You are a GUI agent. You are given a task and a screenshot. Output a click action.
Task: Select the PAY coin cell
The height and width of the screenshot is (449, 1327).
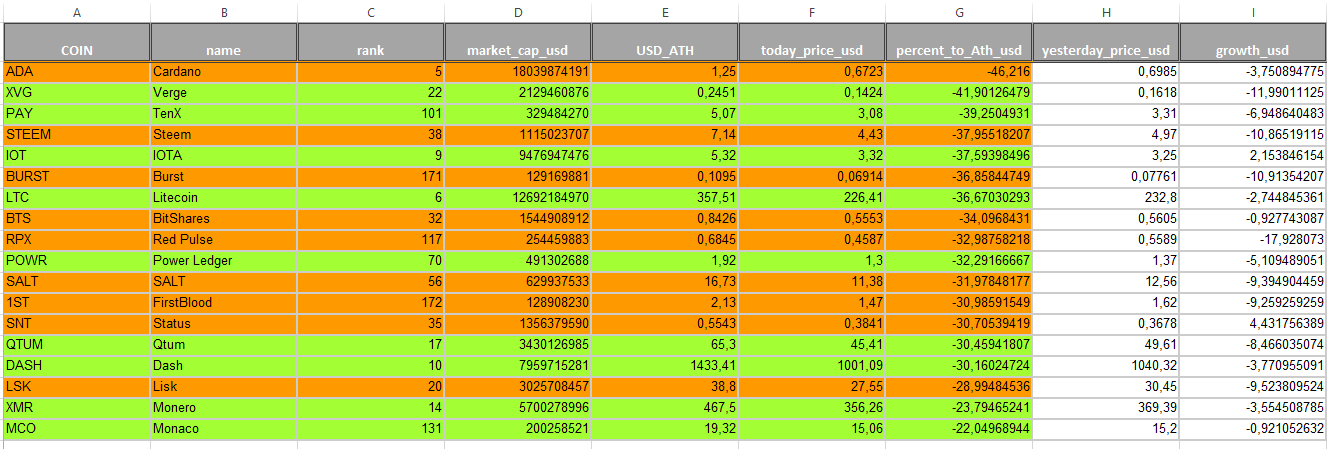(77, 114)
